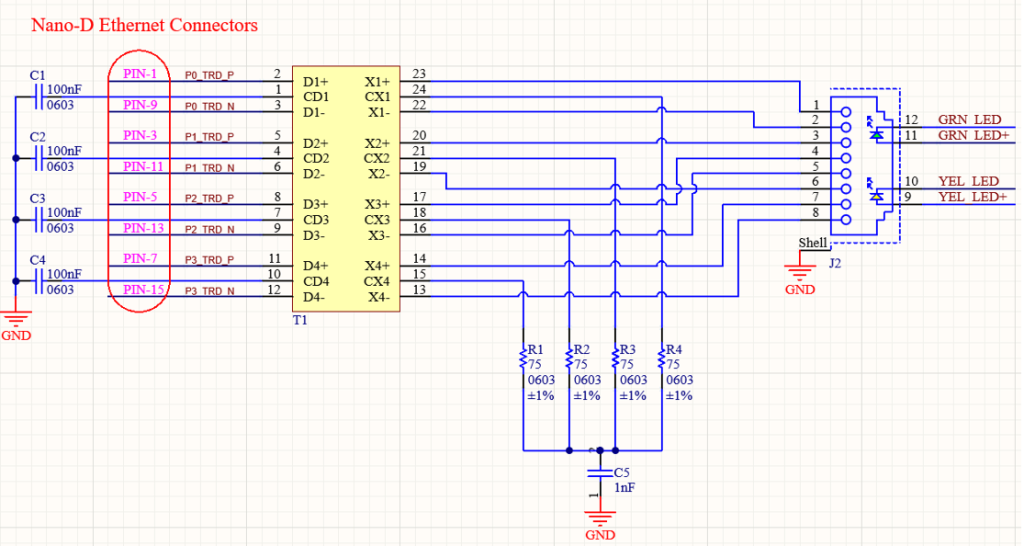Select the C4 capacitor symbol
1024x546 pixels.
point(39,281)
